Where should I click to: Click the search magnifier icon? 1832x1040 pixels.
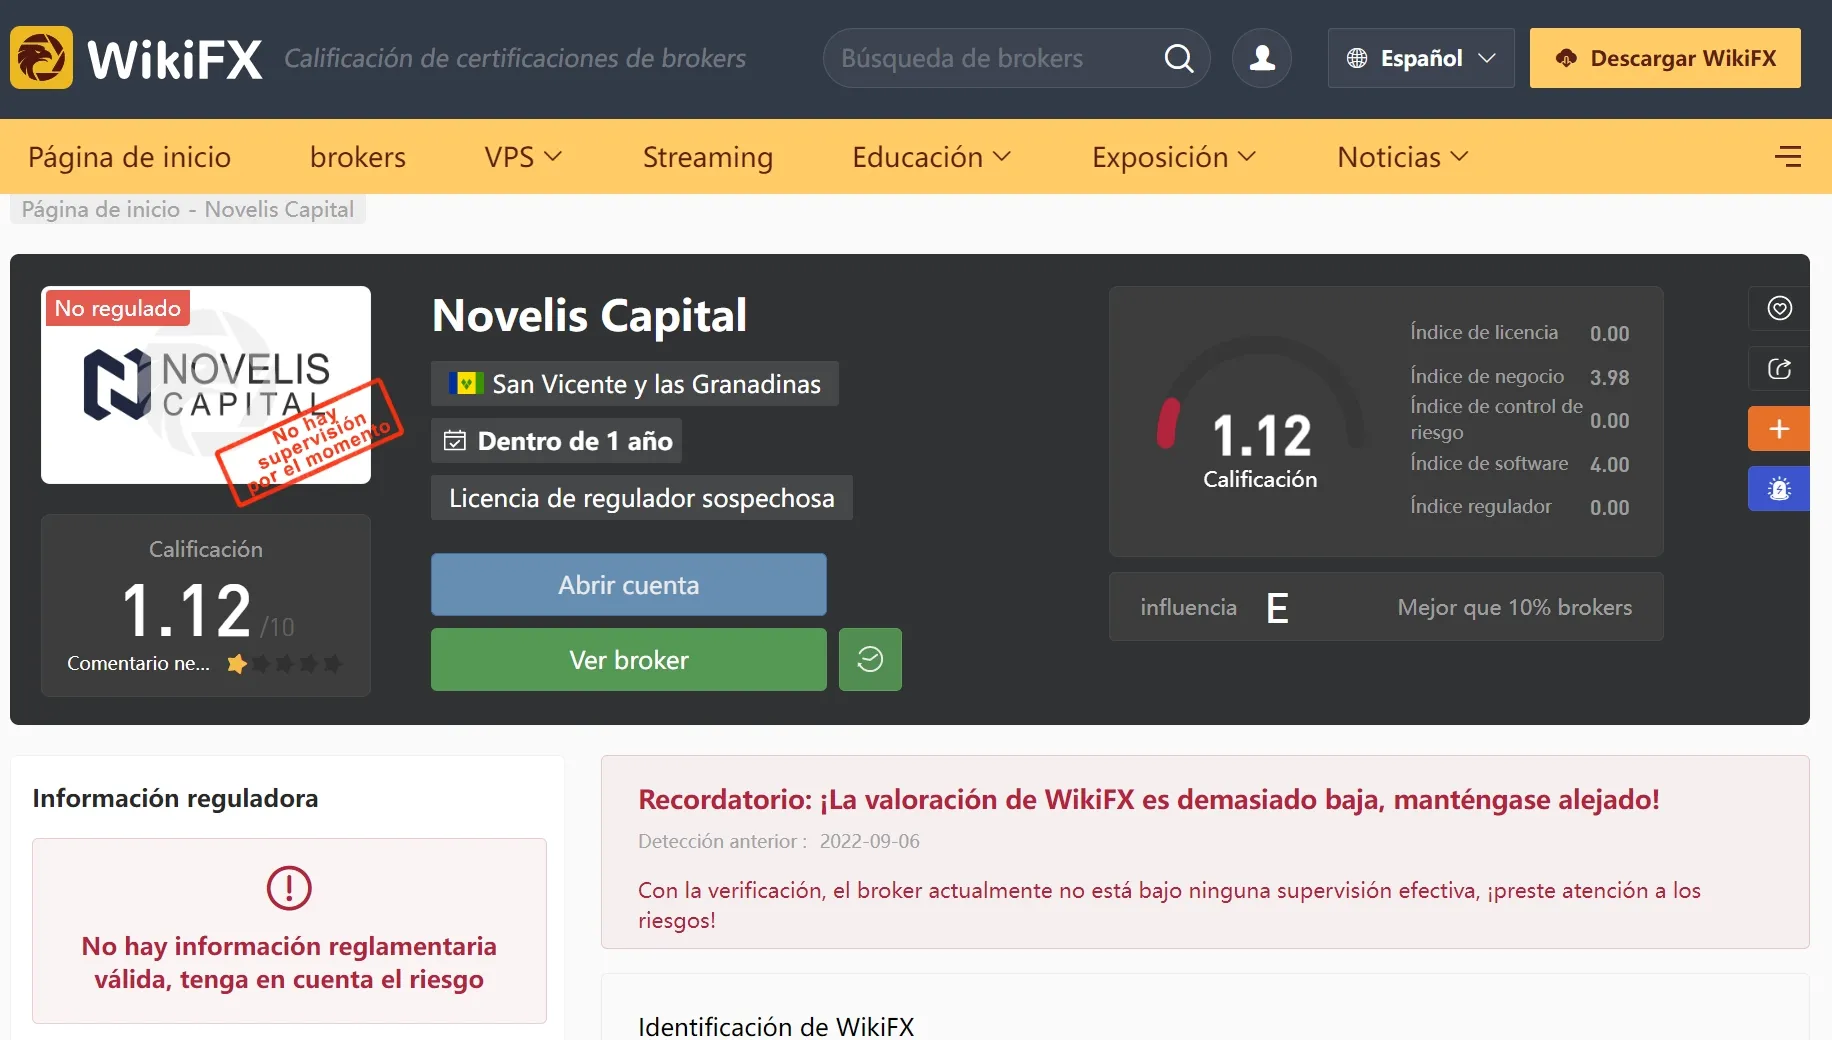[x=1179, y=58]
